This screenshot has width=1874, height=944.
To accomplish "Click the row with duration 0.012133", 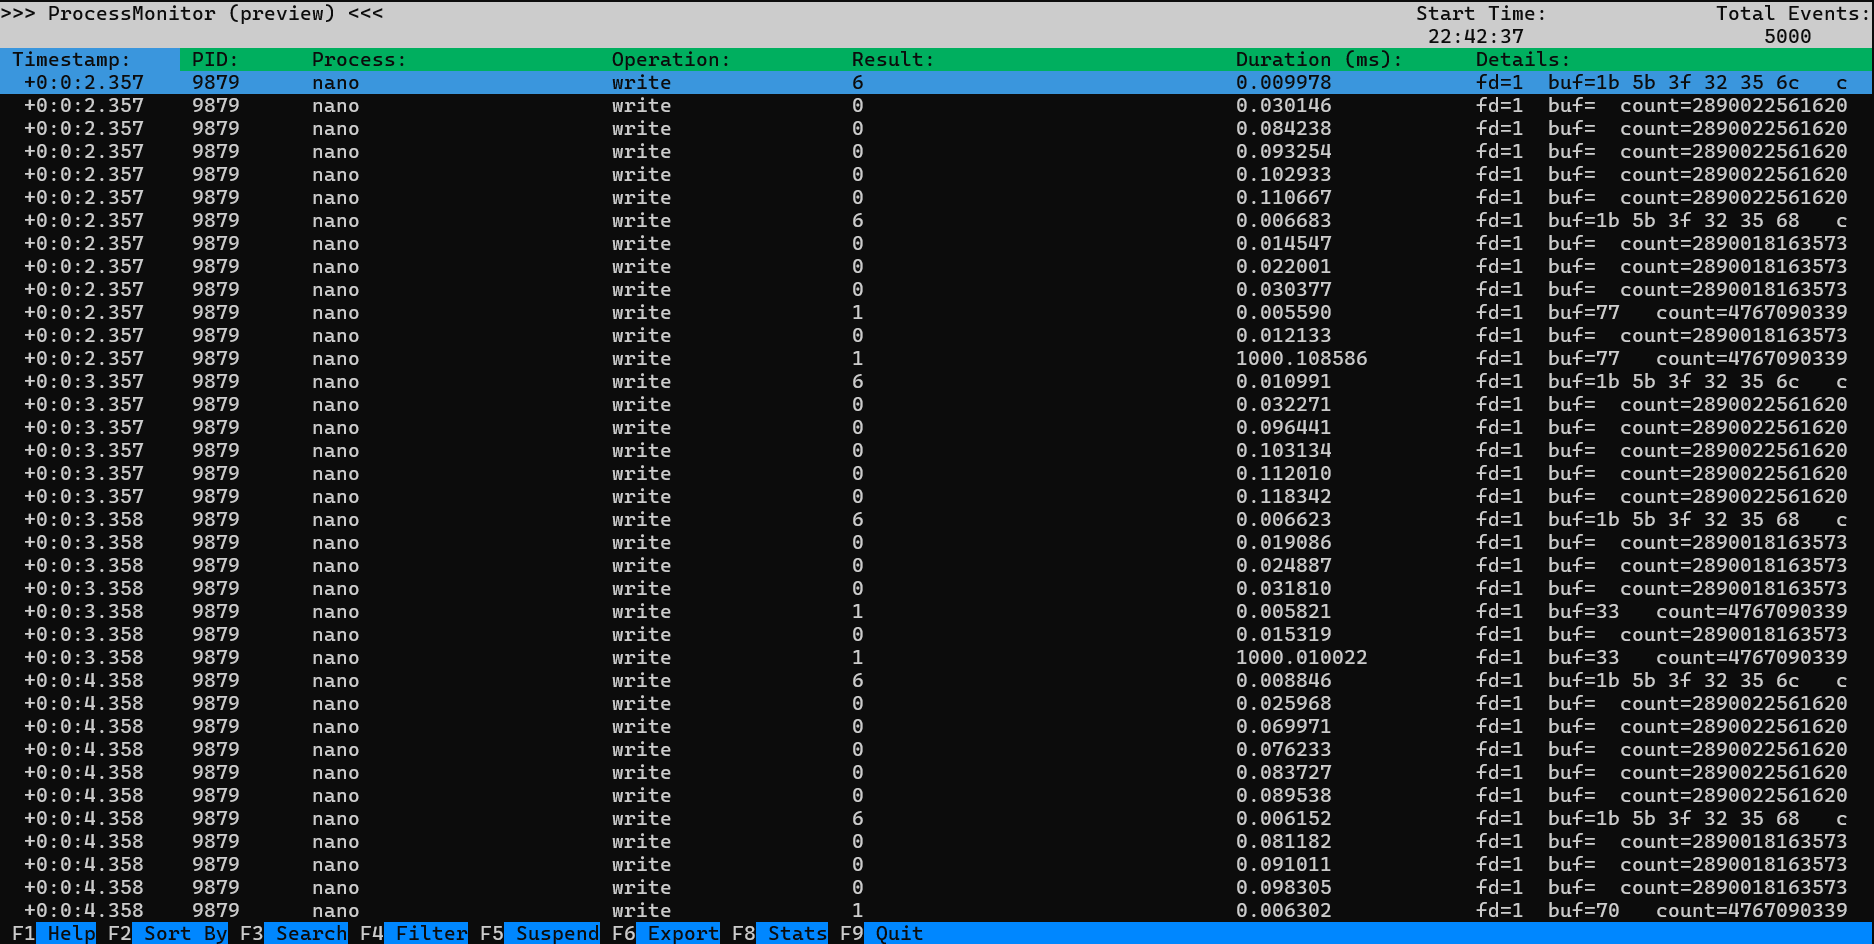I will (x=937, y=336).
